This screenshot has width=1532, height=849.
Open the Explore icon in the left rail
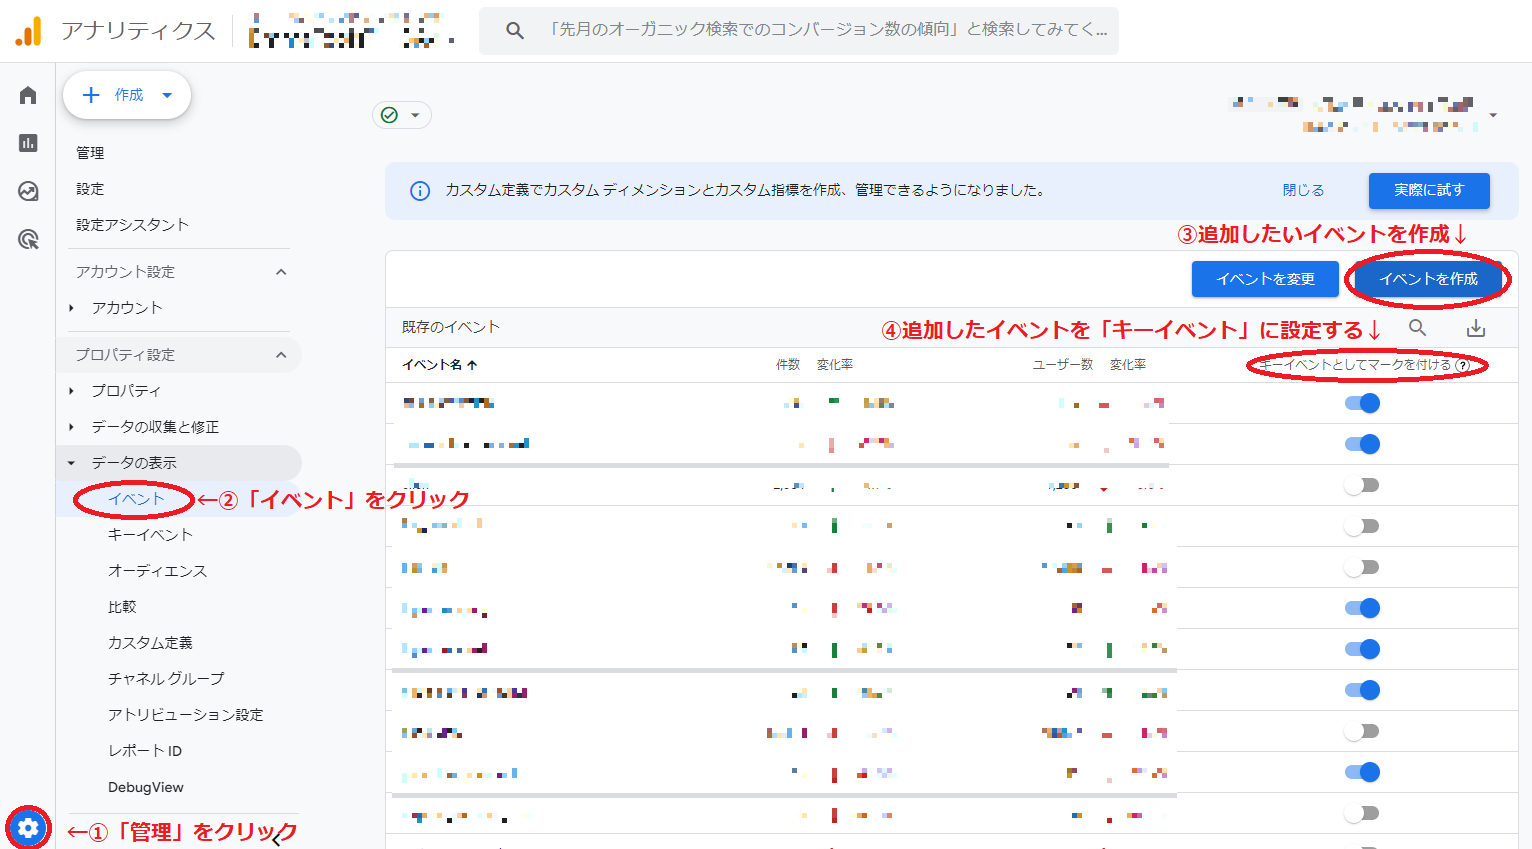pos(28,191)
